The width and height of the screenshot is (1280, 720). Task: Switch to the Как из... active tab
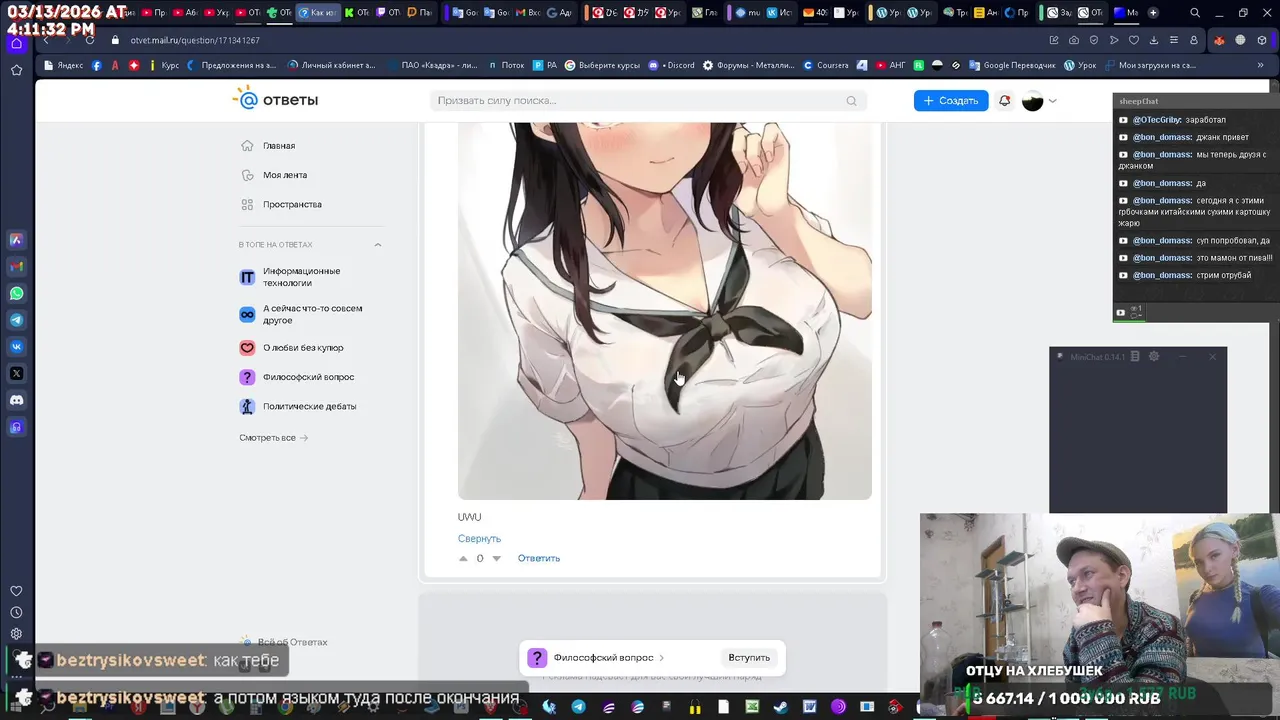click(318, 13)
